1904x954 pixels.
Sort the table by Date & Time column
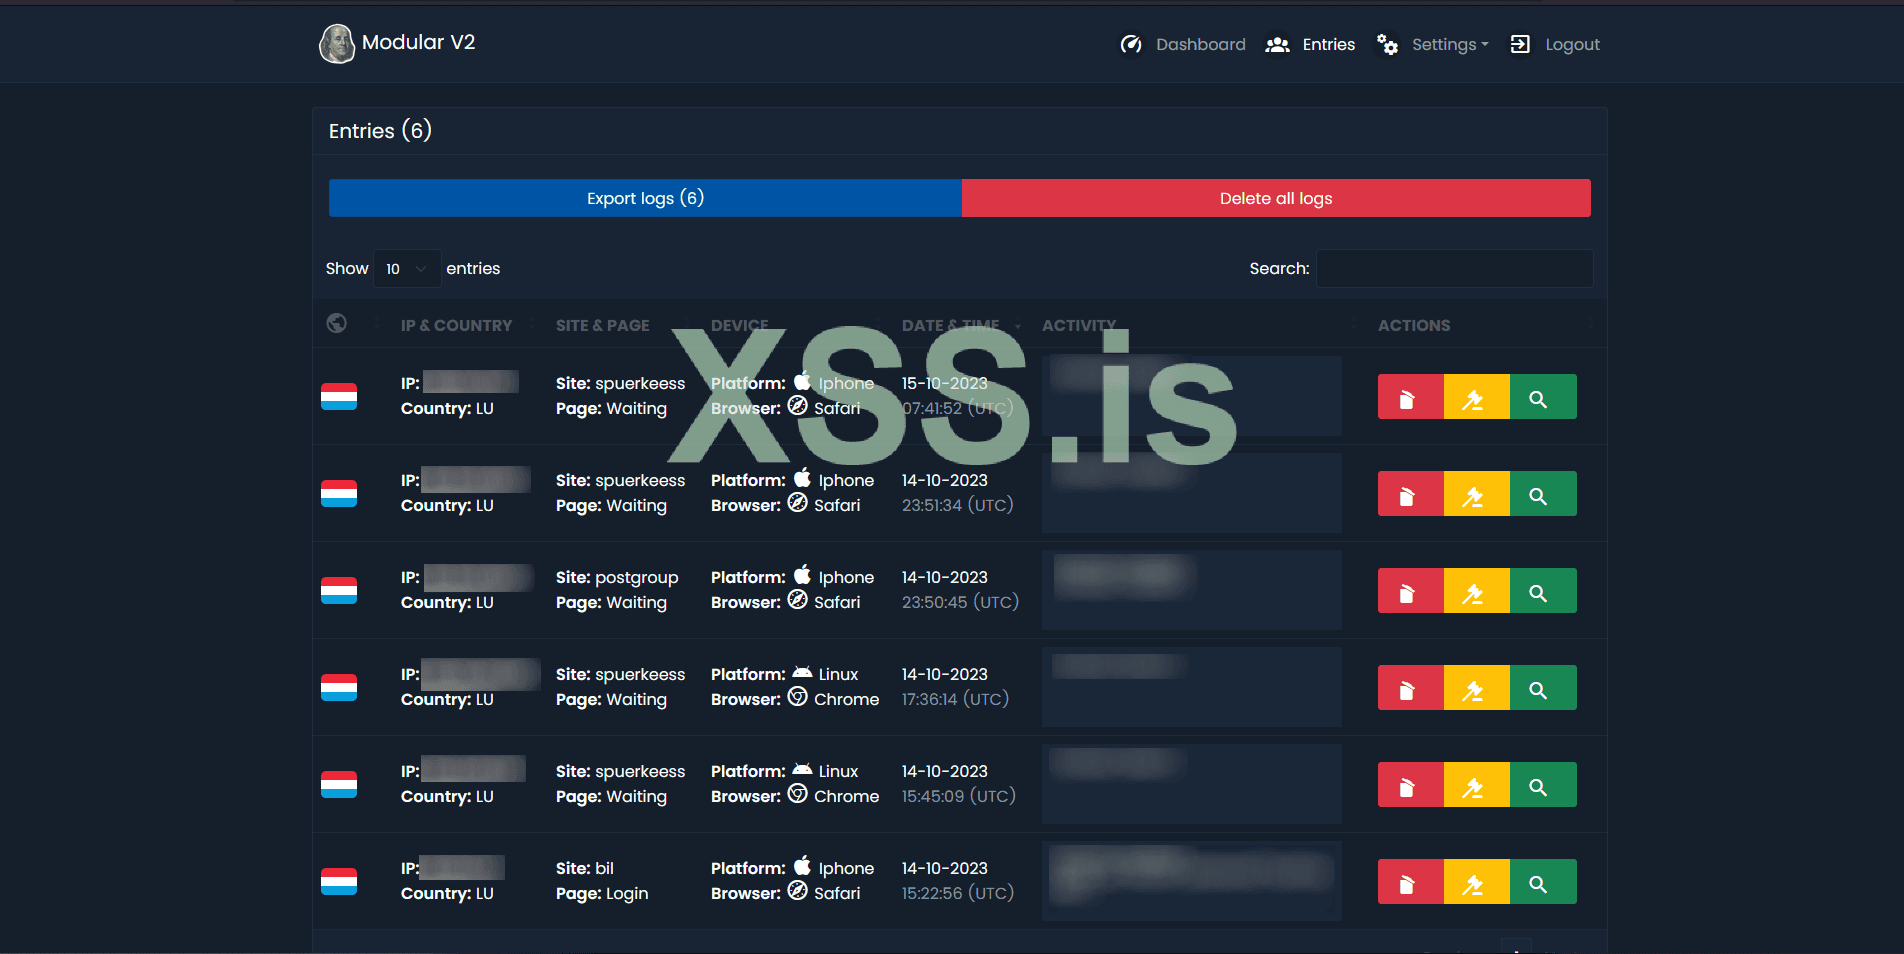click(950, 326)
